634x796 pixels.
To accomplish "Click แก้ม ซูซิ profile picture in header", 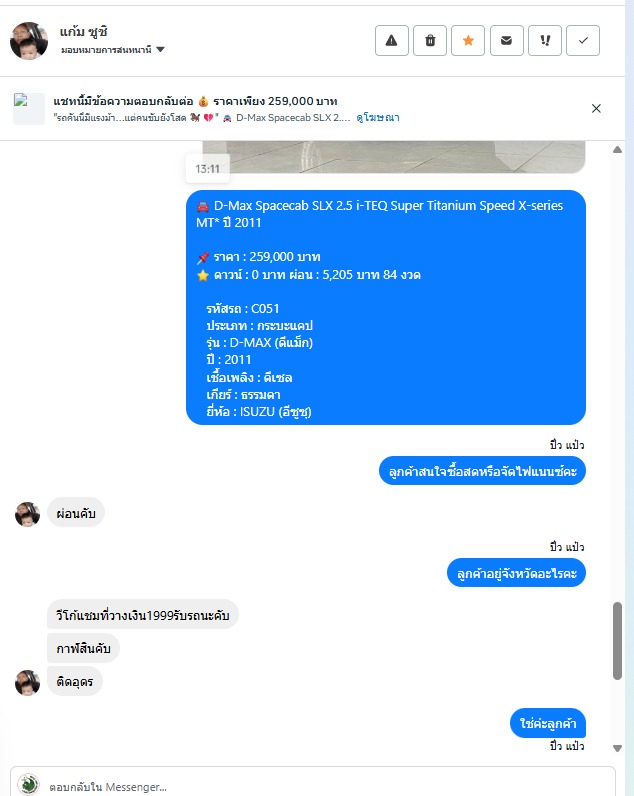I will pyautogui.click(x=29, y=41).
